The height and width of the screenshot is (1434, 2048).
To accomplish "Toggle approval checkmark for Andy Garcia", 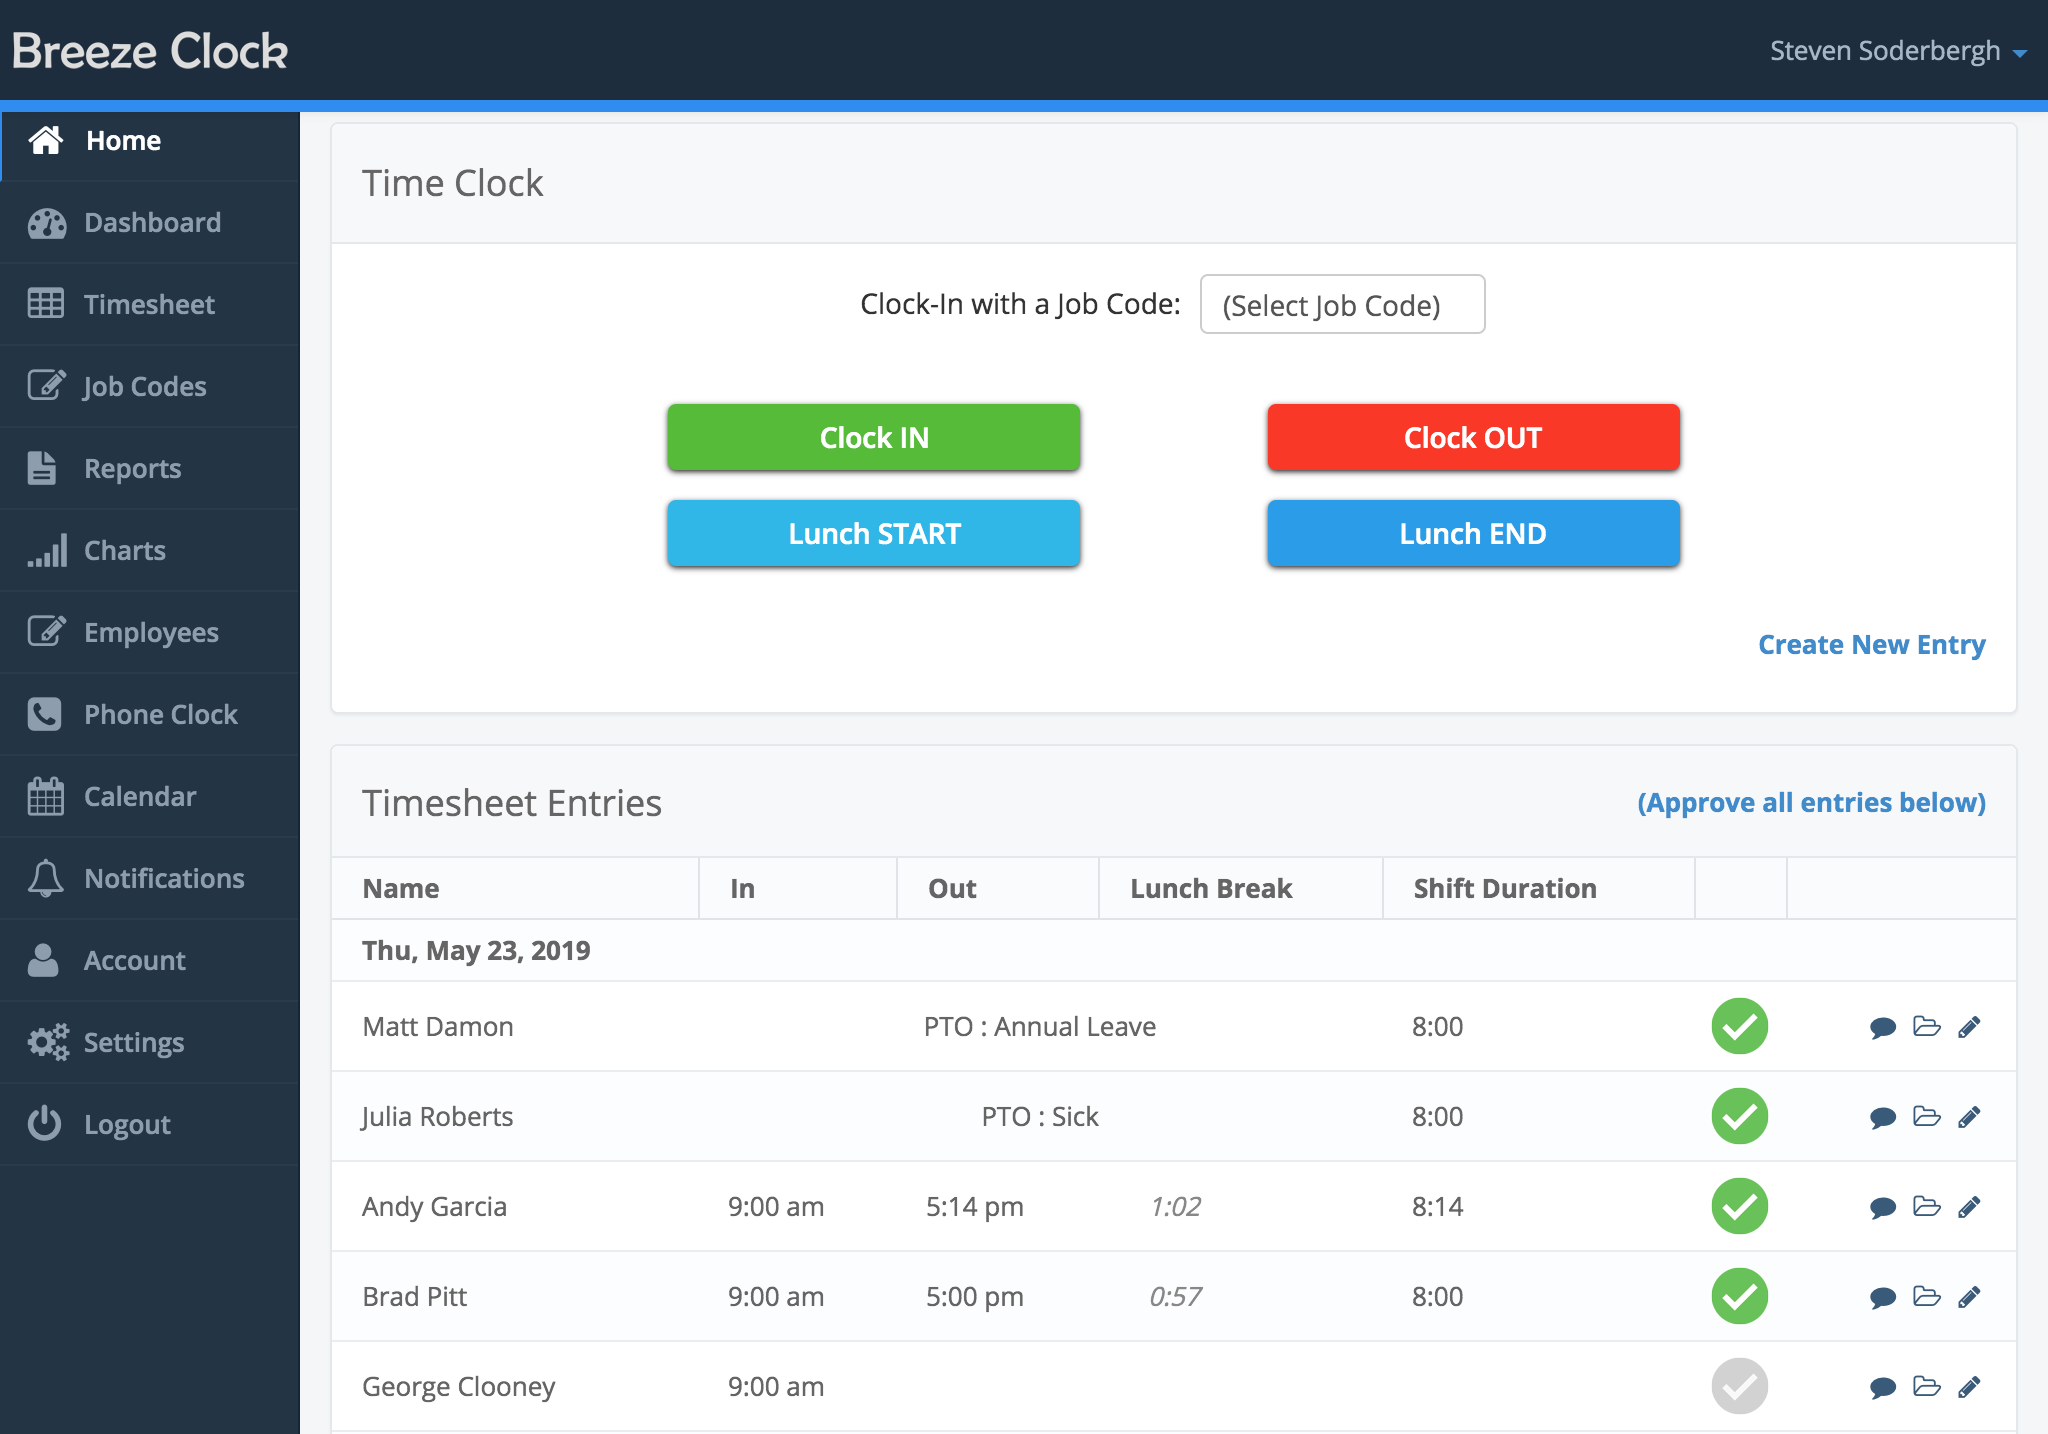I will click(x=1739, y=1206).
